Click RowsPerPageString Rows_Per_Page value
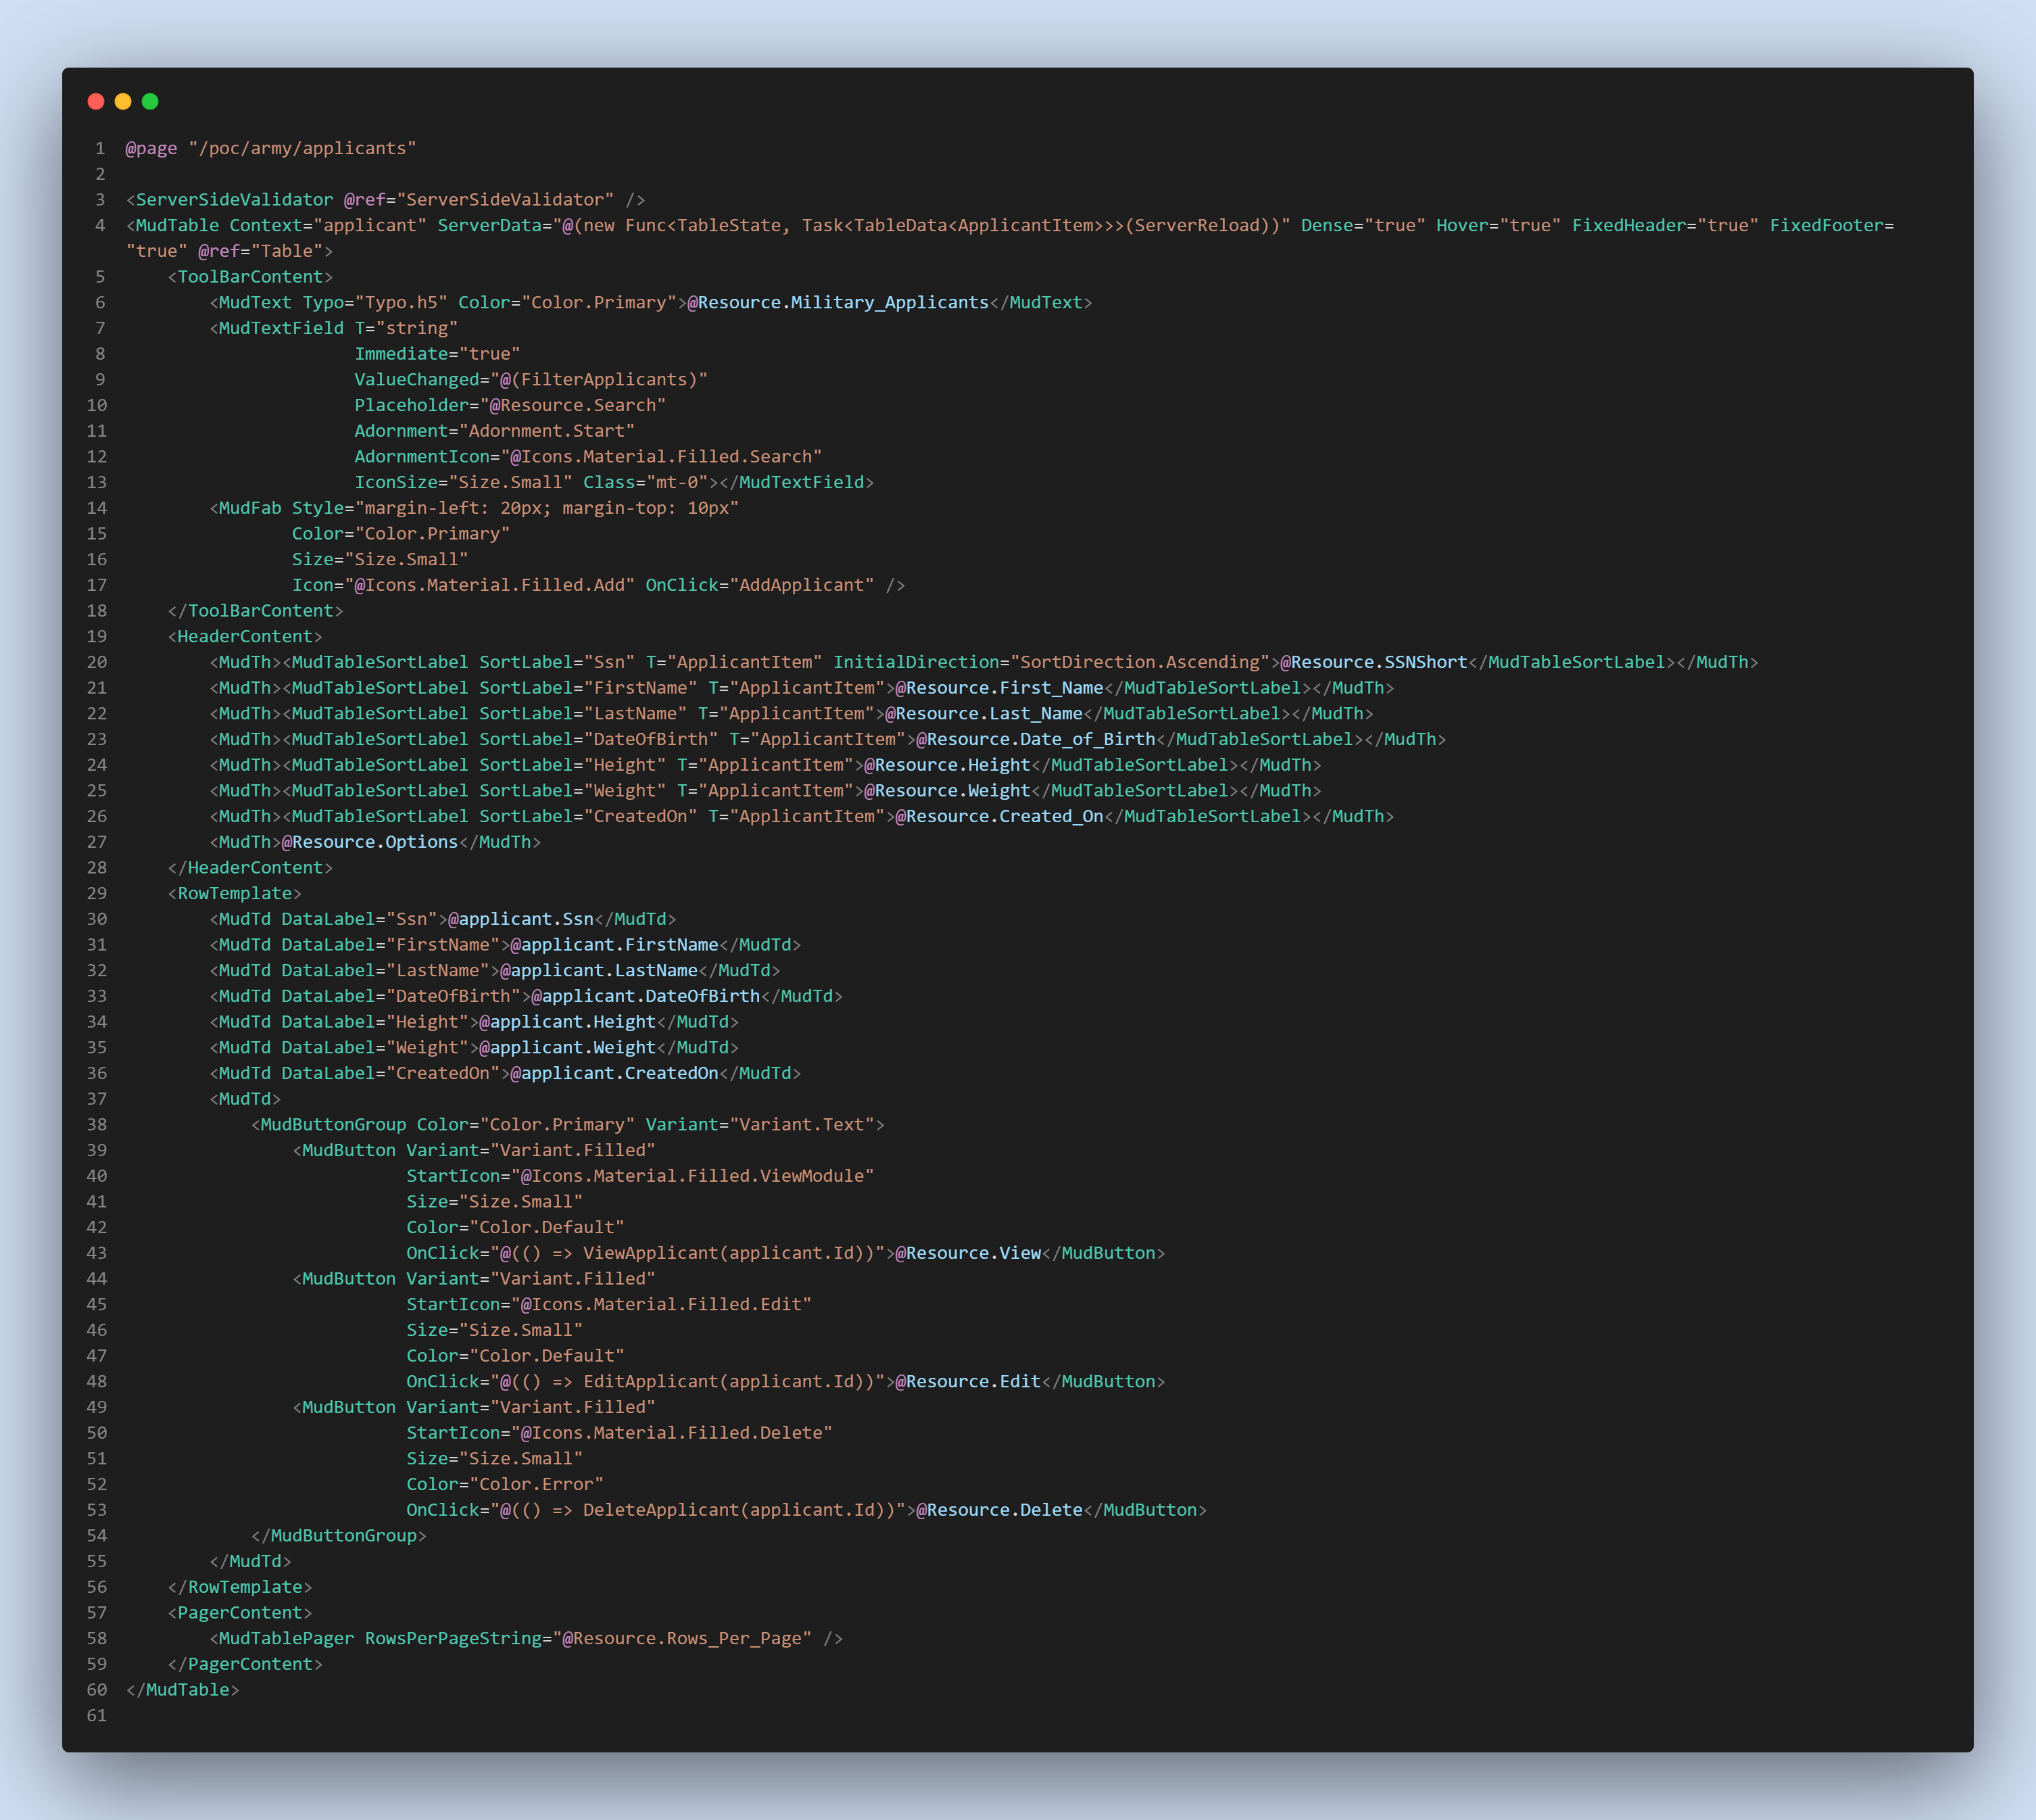This screenshot has height=1820, width=2036. (682, 1638)
